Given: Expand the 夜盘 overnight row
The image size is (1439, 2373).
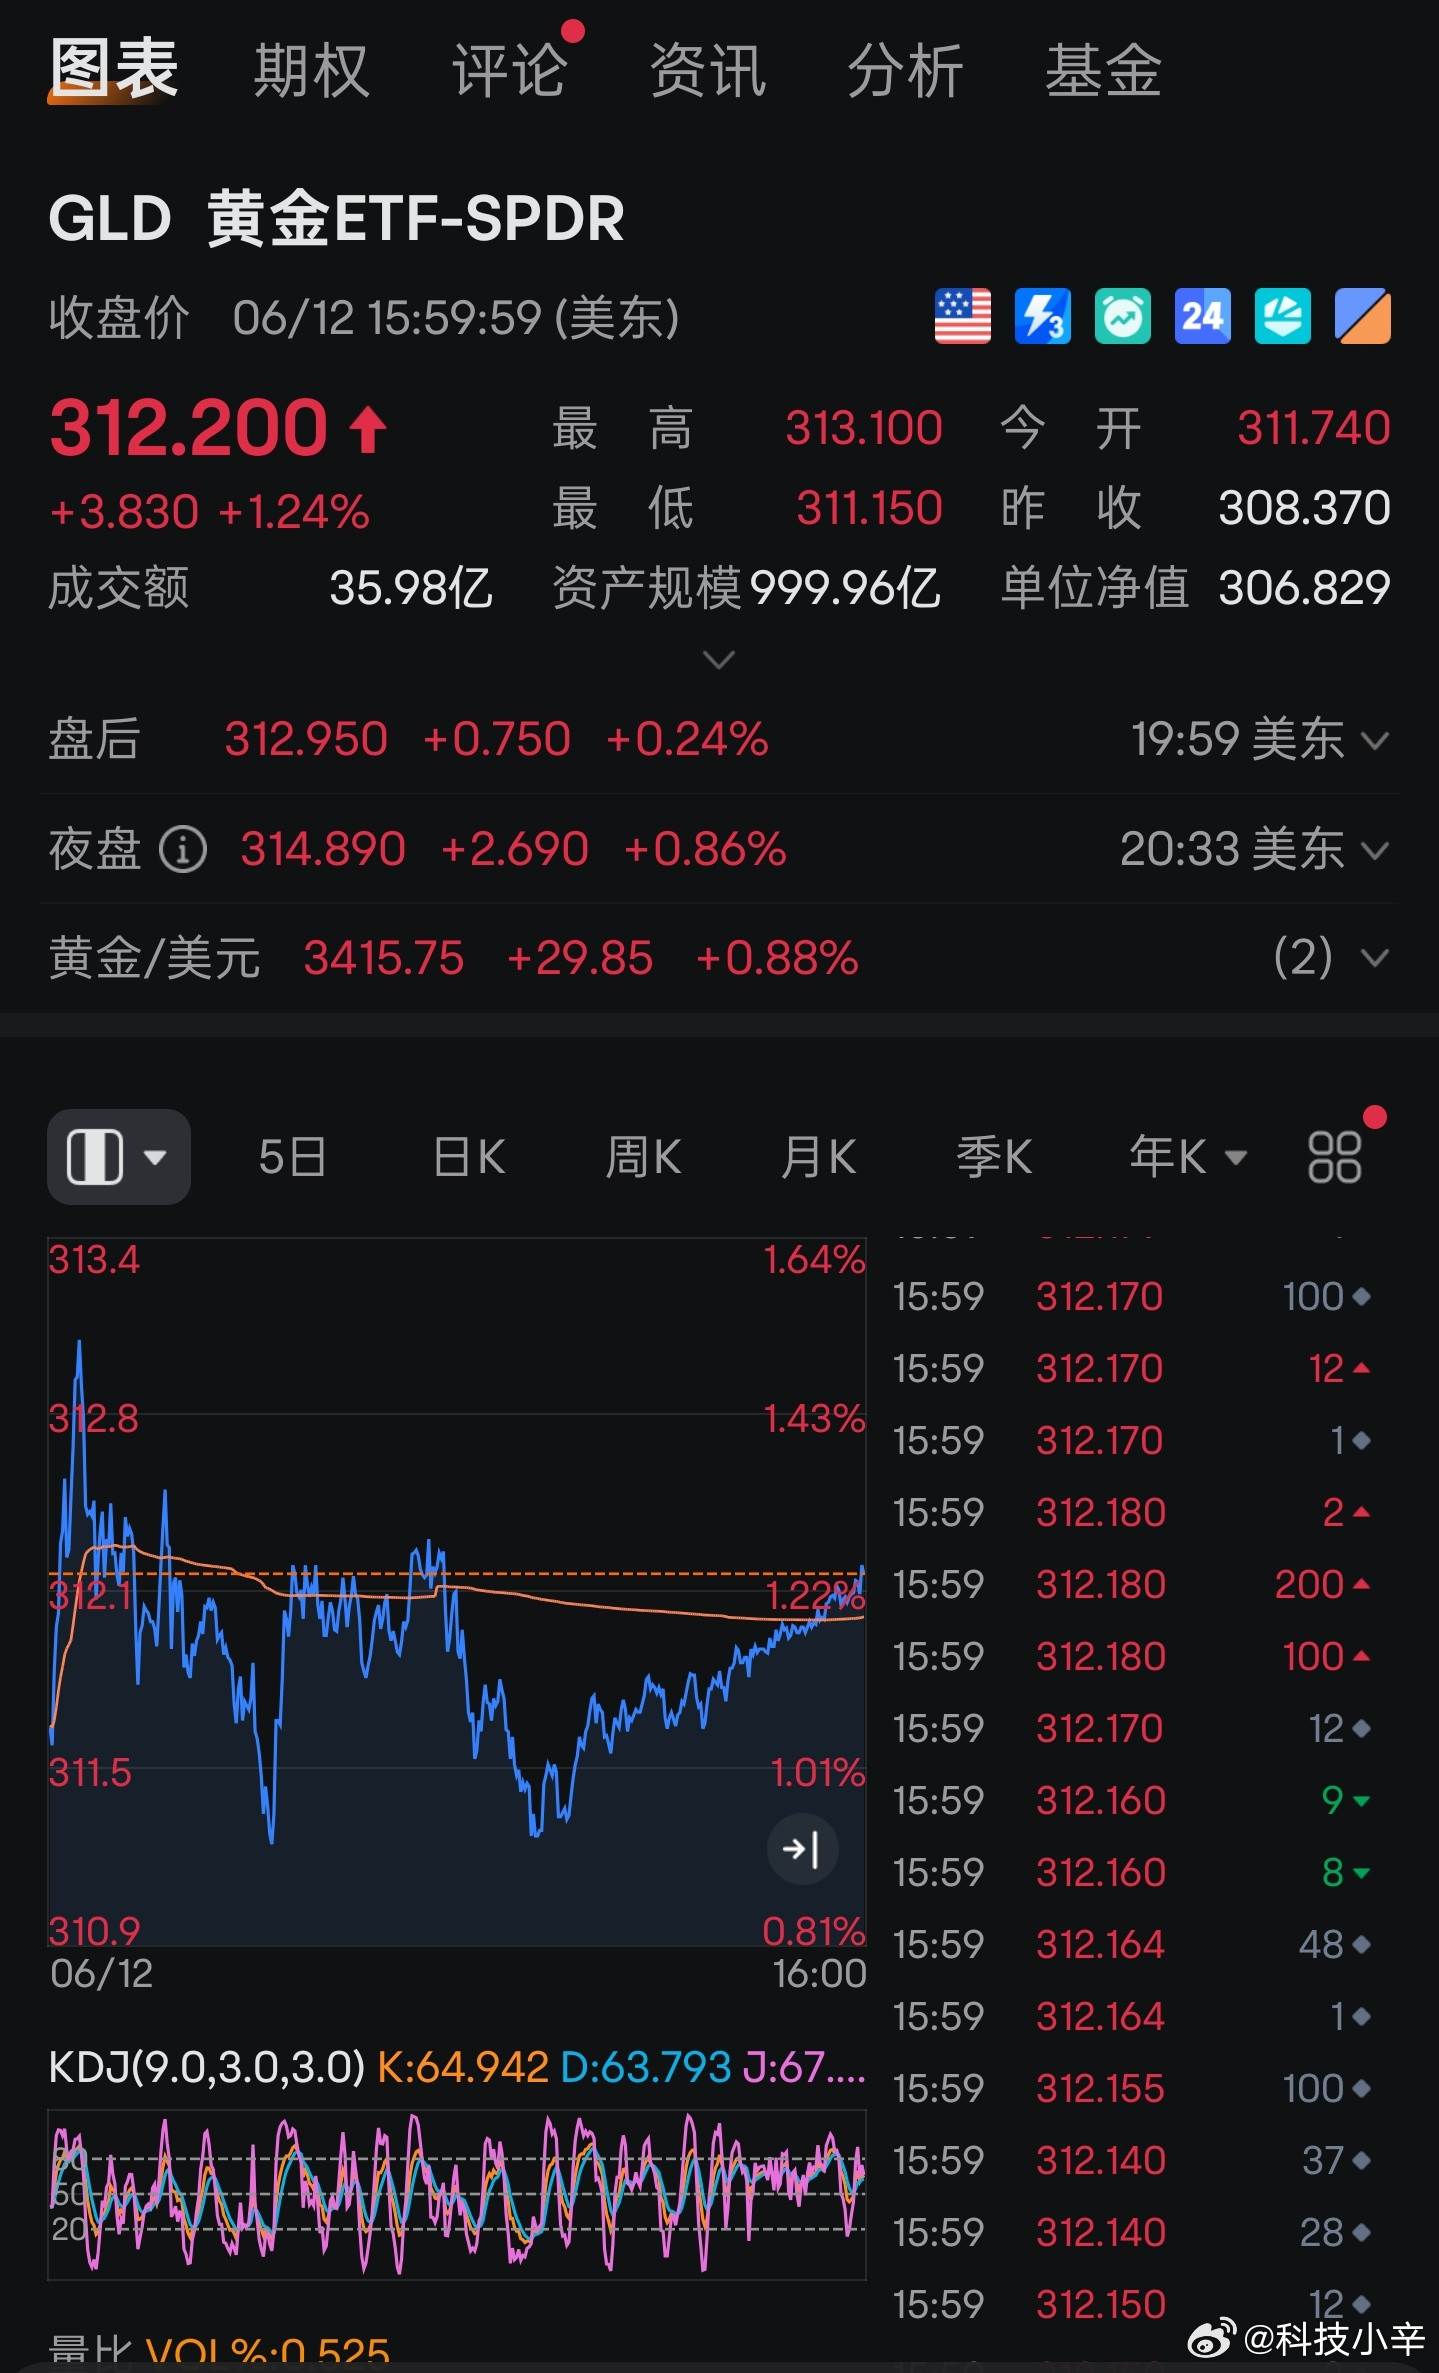Looking at the screenshot, I should click(1376, 851).
